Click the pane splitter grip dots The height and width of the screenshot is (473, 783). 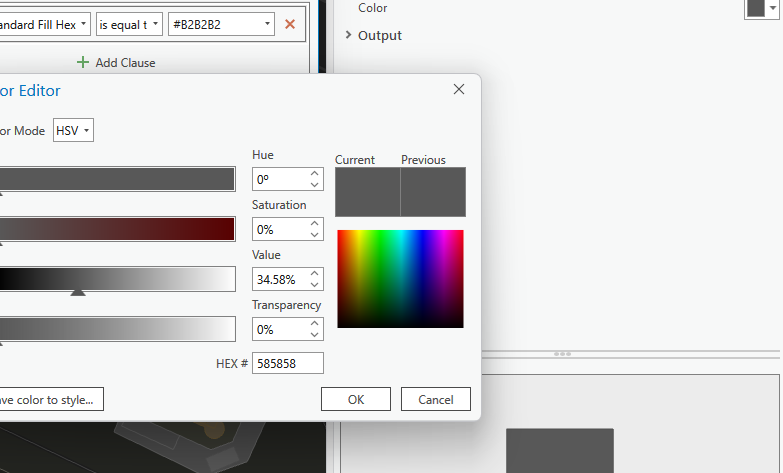(562, 354)
